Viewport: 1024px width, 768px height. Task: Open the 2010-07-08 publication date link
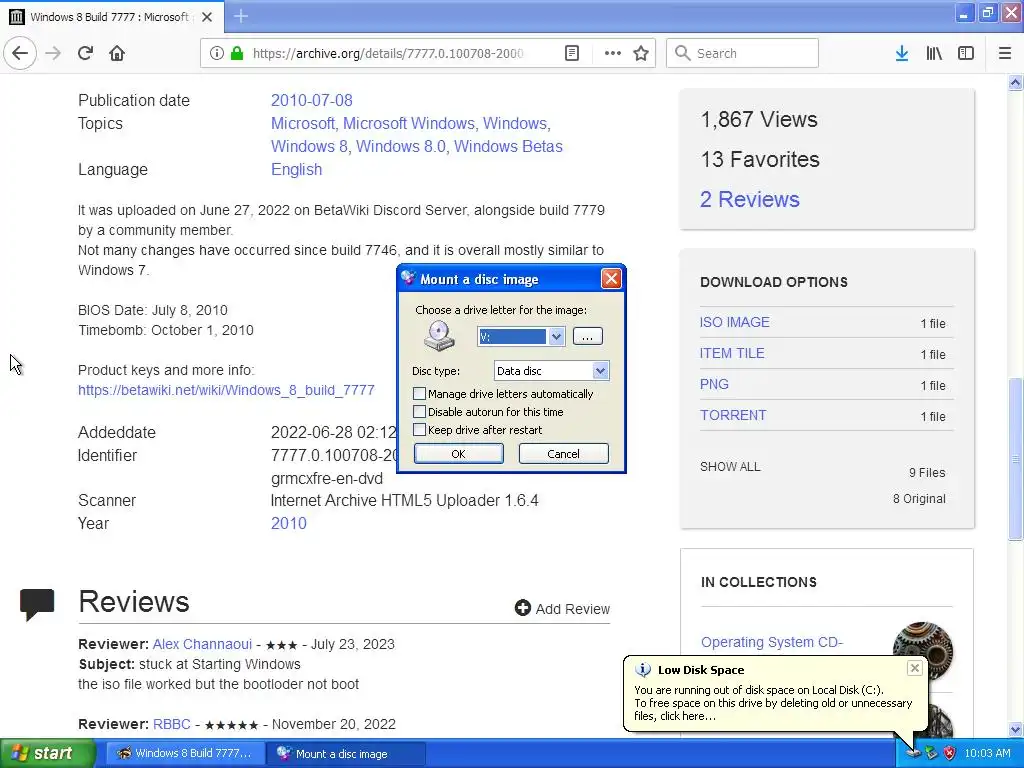pos(312,101)
